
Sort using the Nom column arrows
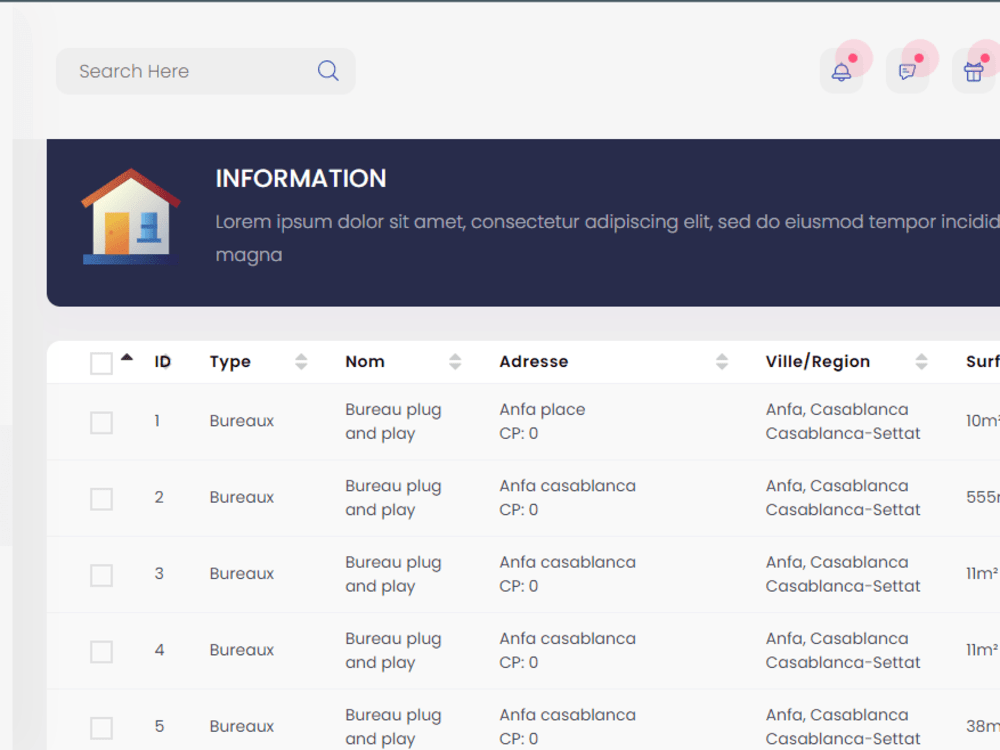point(455,362)
